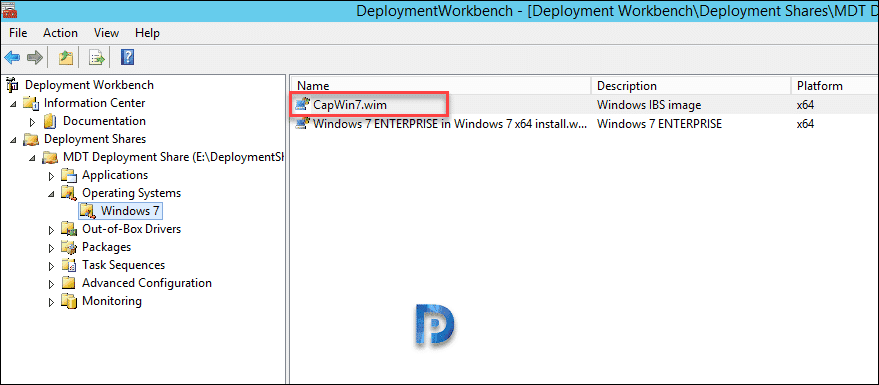
Task: Expand the Monitoring node
Action: click(52, 301)
